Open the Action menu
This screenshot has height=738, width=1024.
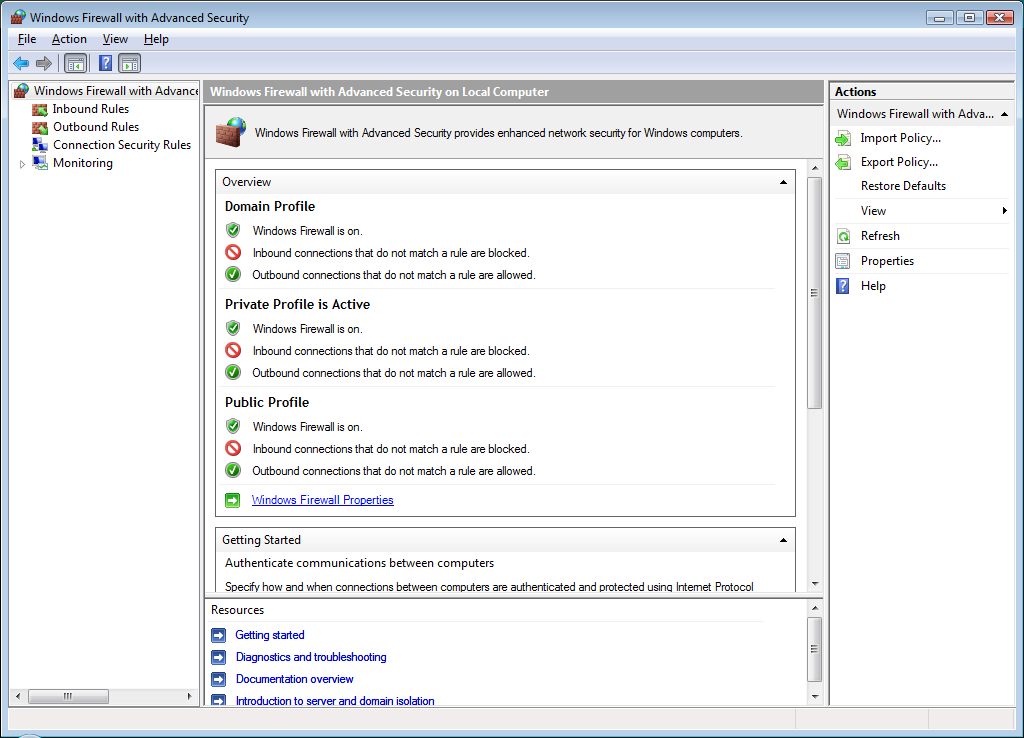tap(69, 39)
